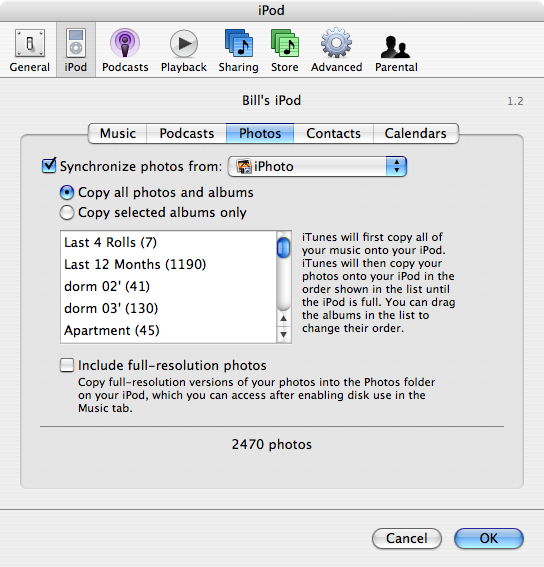The image size is (544, 567).
Task: Open the Playback preferences pane
Action: (x=184, y=50)
